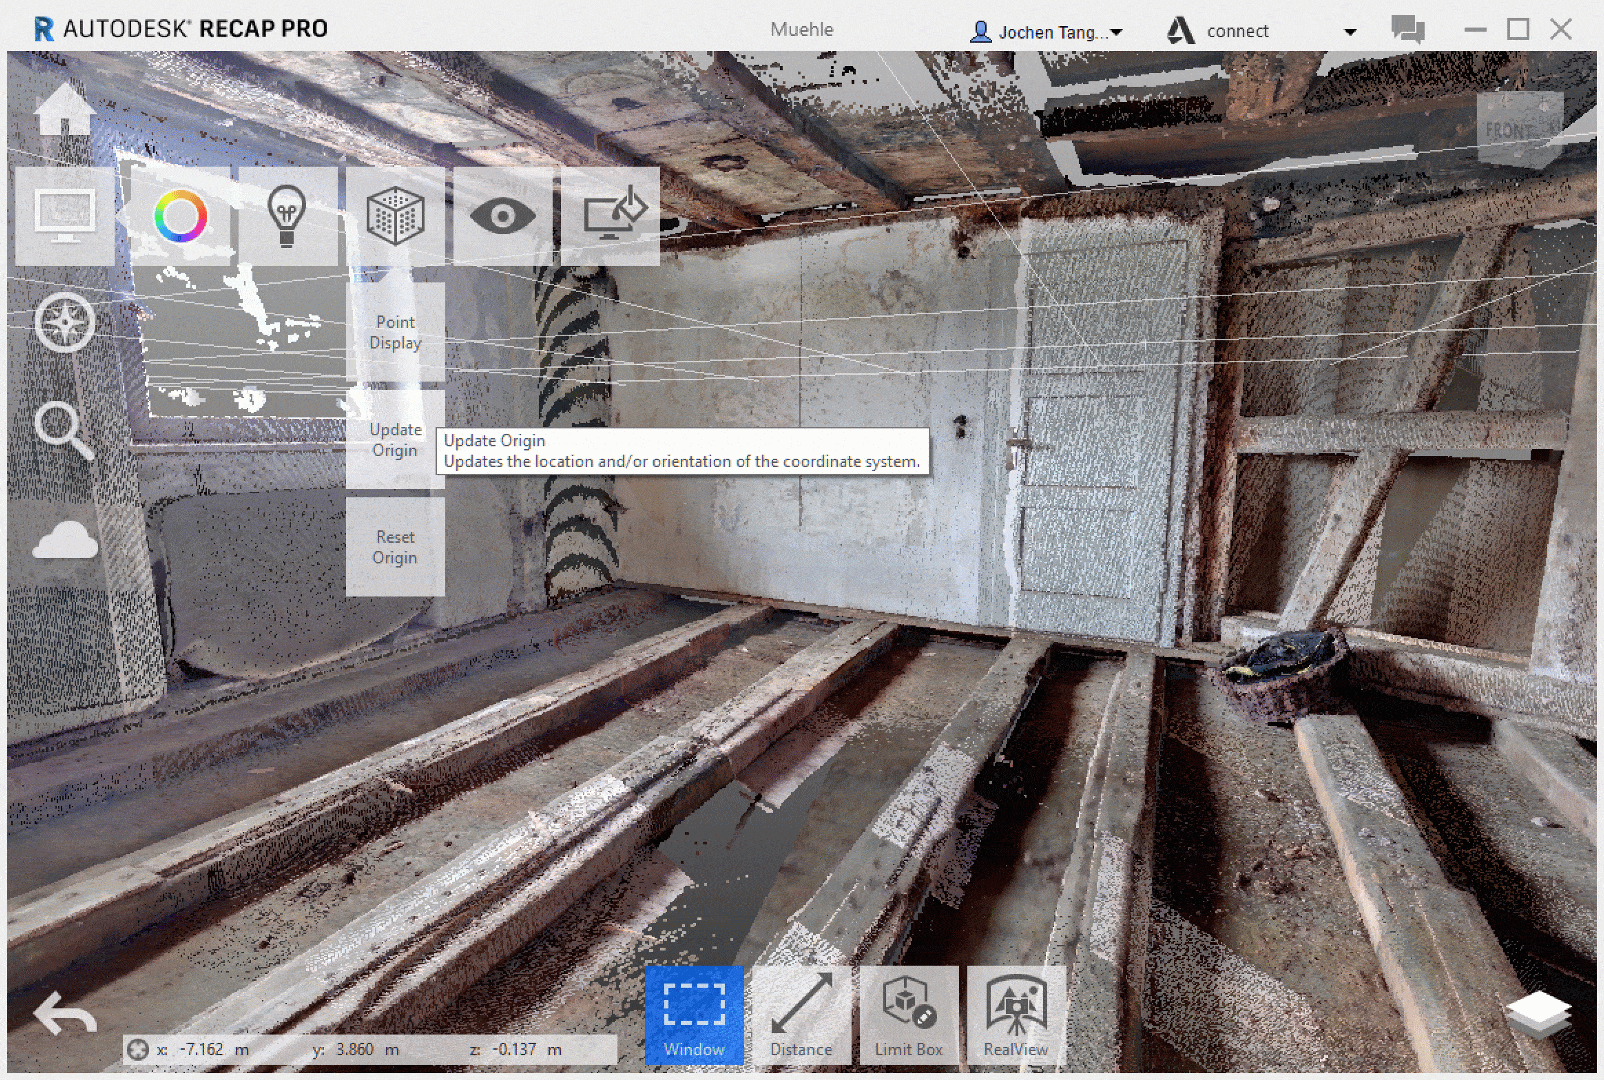Open the Color Mode wheel
Image resolution: width=1604 pixels, height=1080 pixels.
(x=181, y=216)
